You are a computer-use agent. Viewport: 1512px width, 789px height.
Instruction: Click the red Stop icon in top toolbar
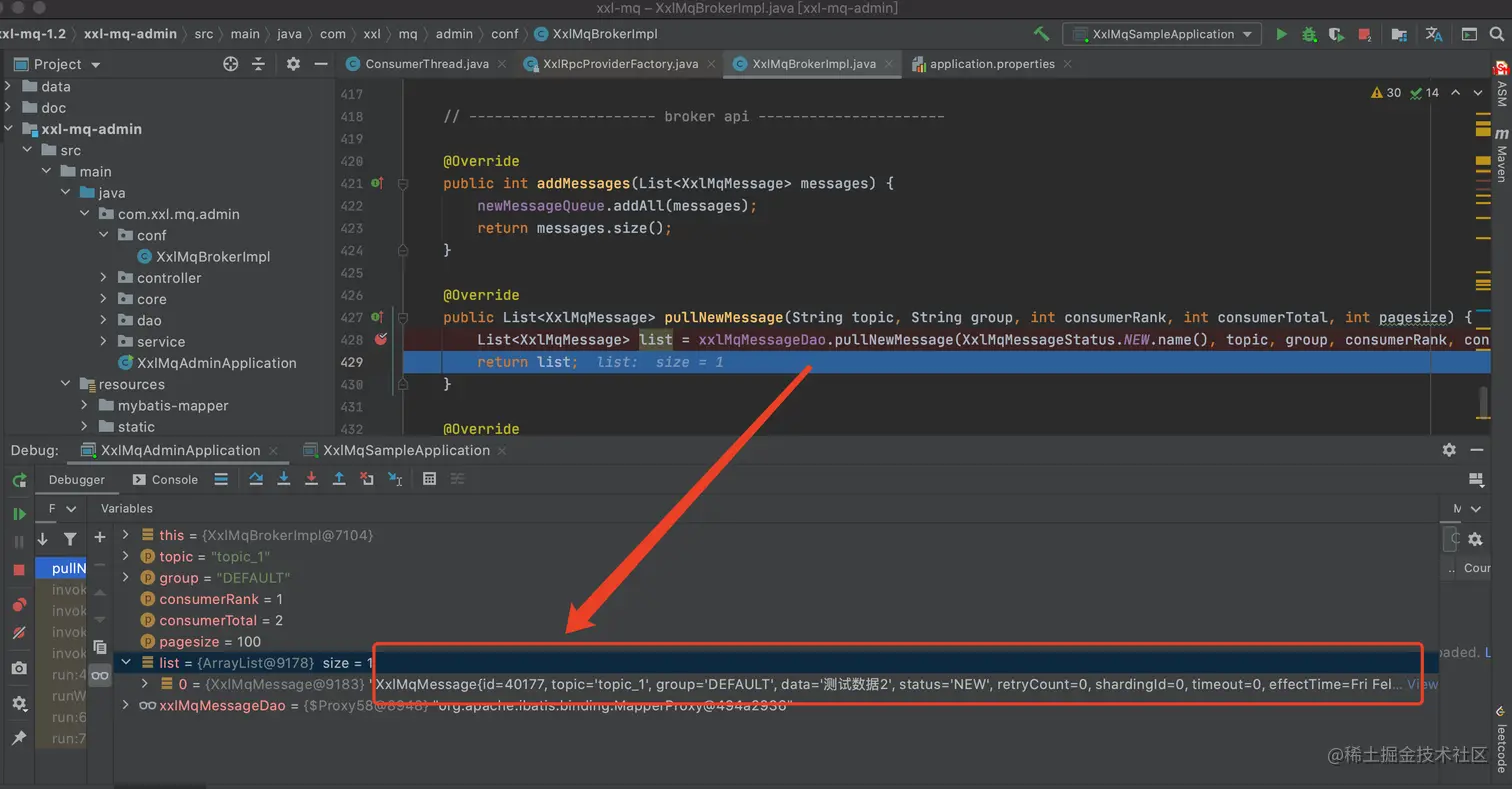(x=1366, y=34)
